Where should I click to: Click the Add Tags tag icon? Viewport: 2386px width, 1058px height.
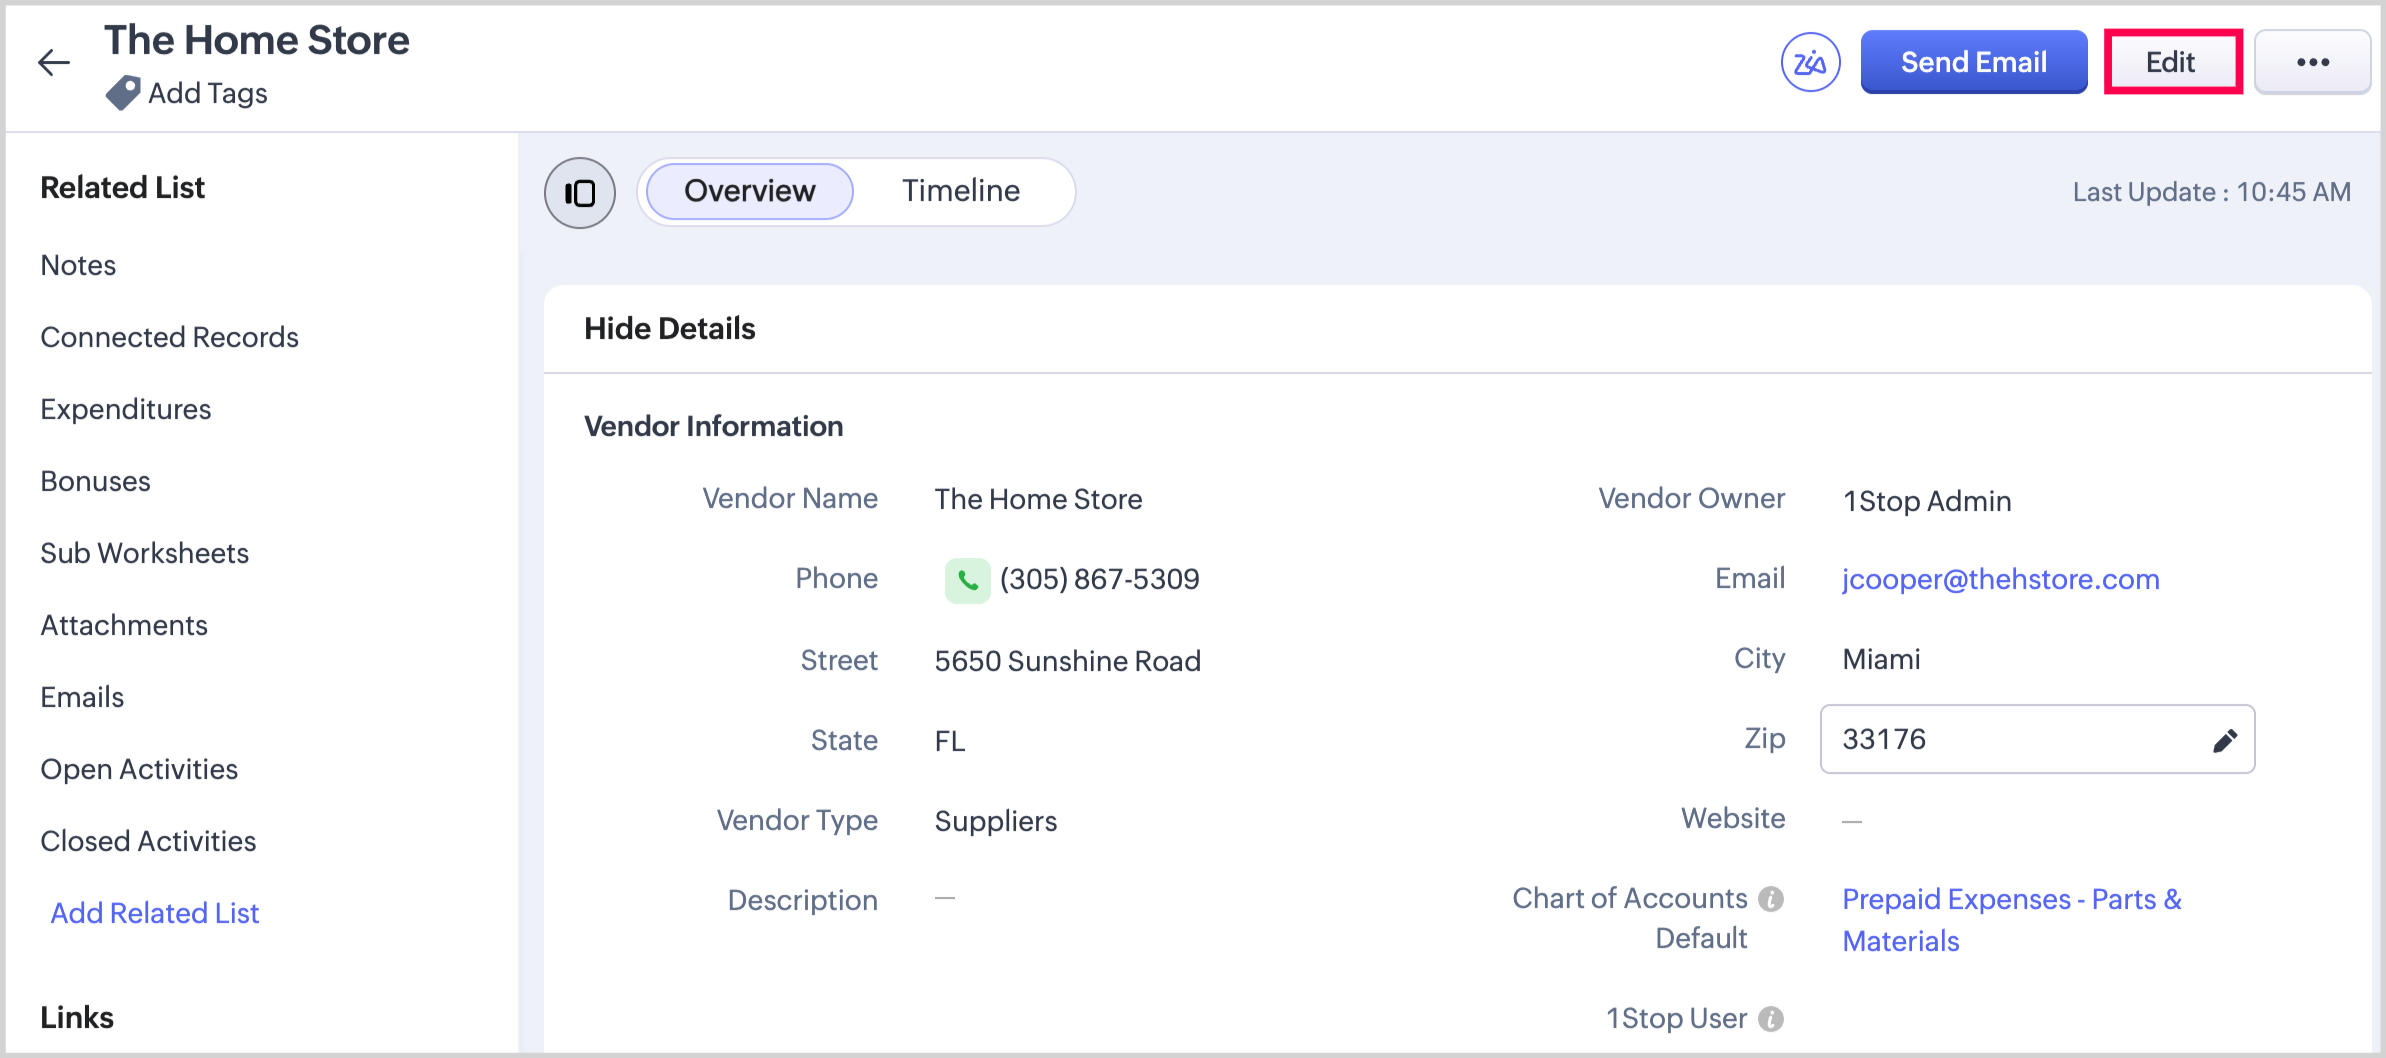[123, 93]
